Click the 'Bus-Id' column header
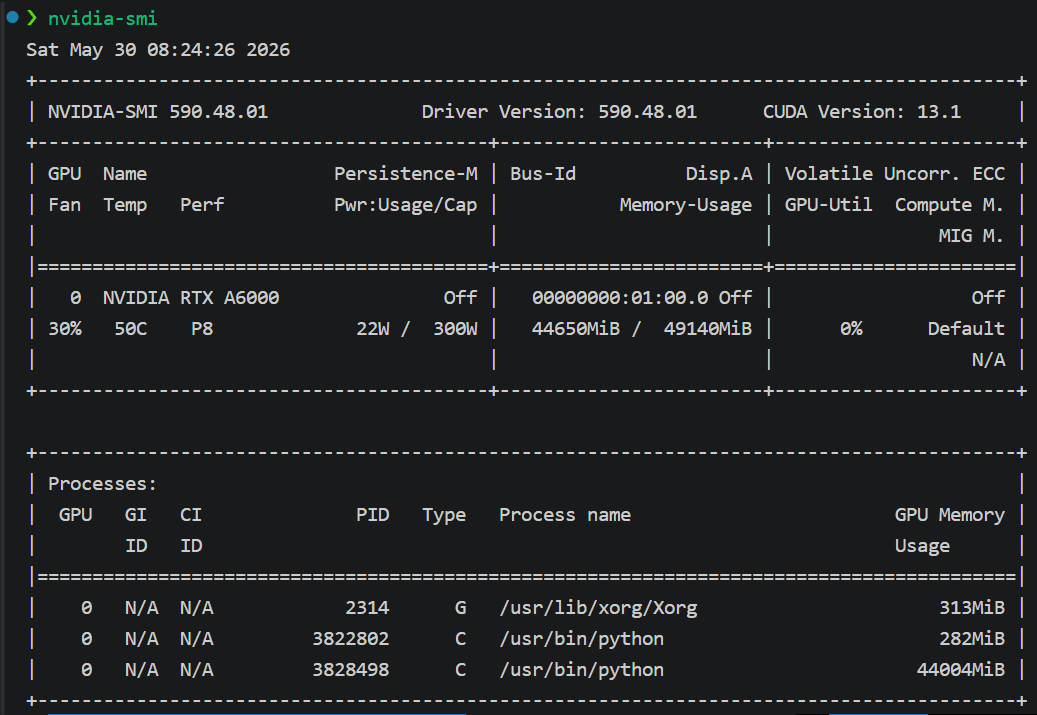This screenshot has height=715, width=1037. coord(543,174)
